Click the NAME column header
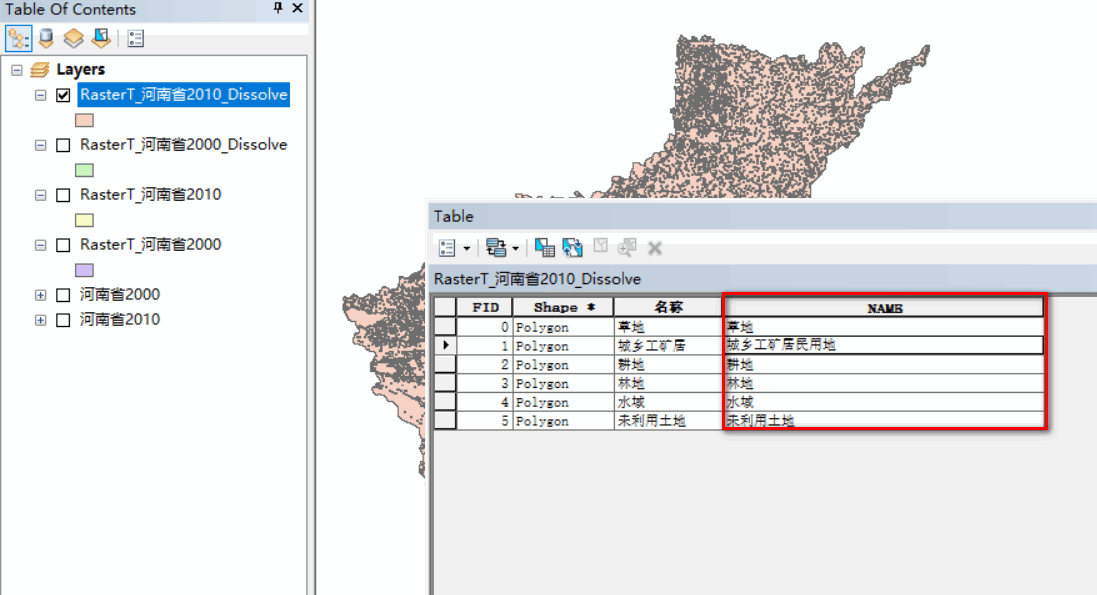 click(x=884, y=308)
